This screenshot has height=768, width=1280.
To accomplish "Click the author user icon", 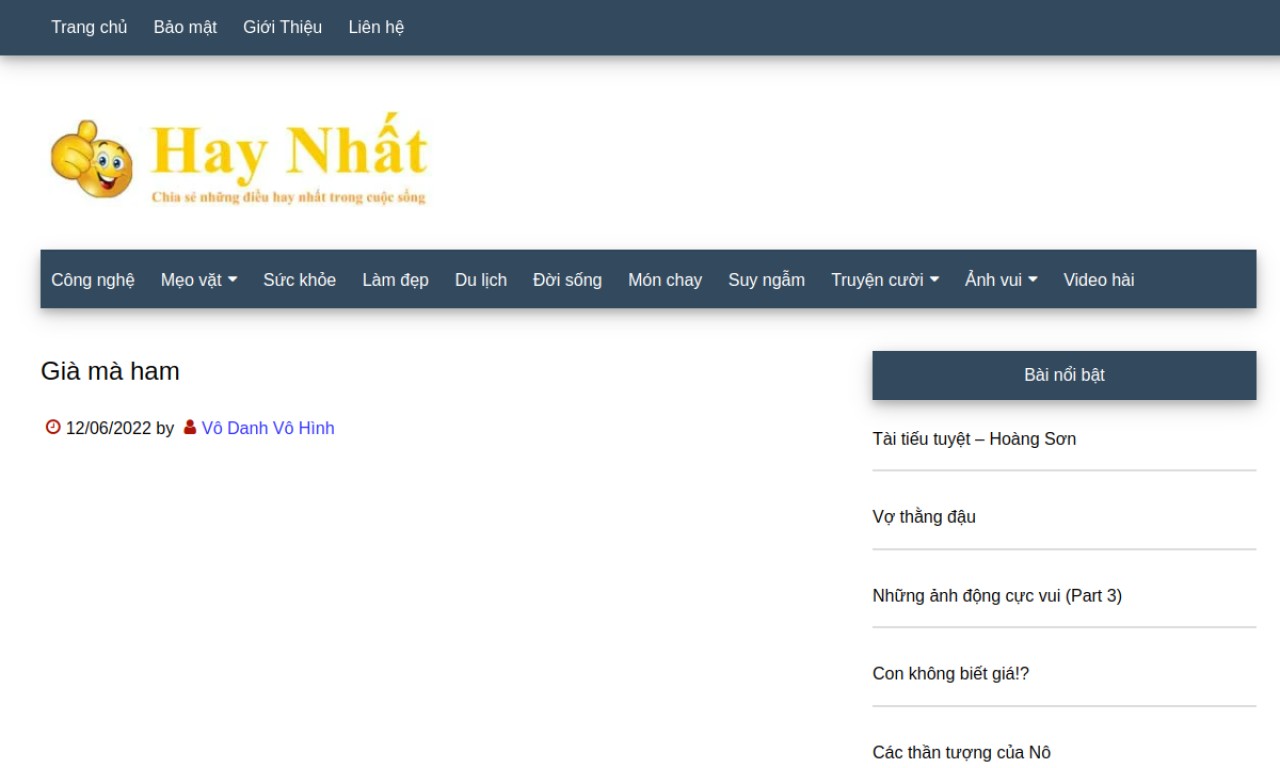I will pyautogui.click(x=190, y=427).
